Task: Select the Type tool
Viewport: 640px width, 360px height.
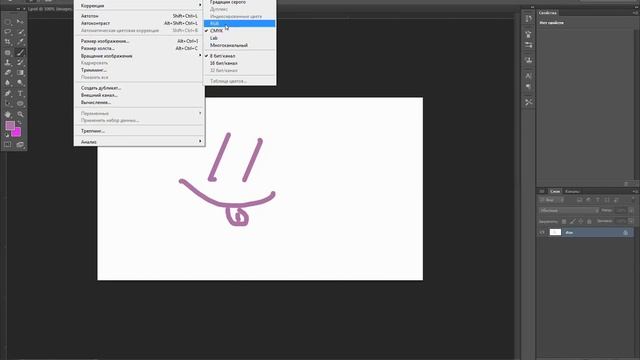Action: [x=20, y=93]
